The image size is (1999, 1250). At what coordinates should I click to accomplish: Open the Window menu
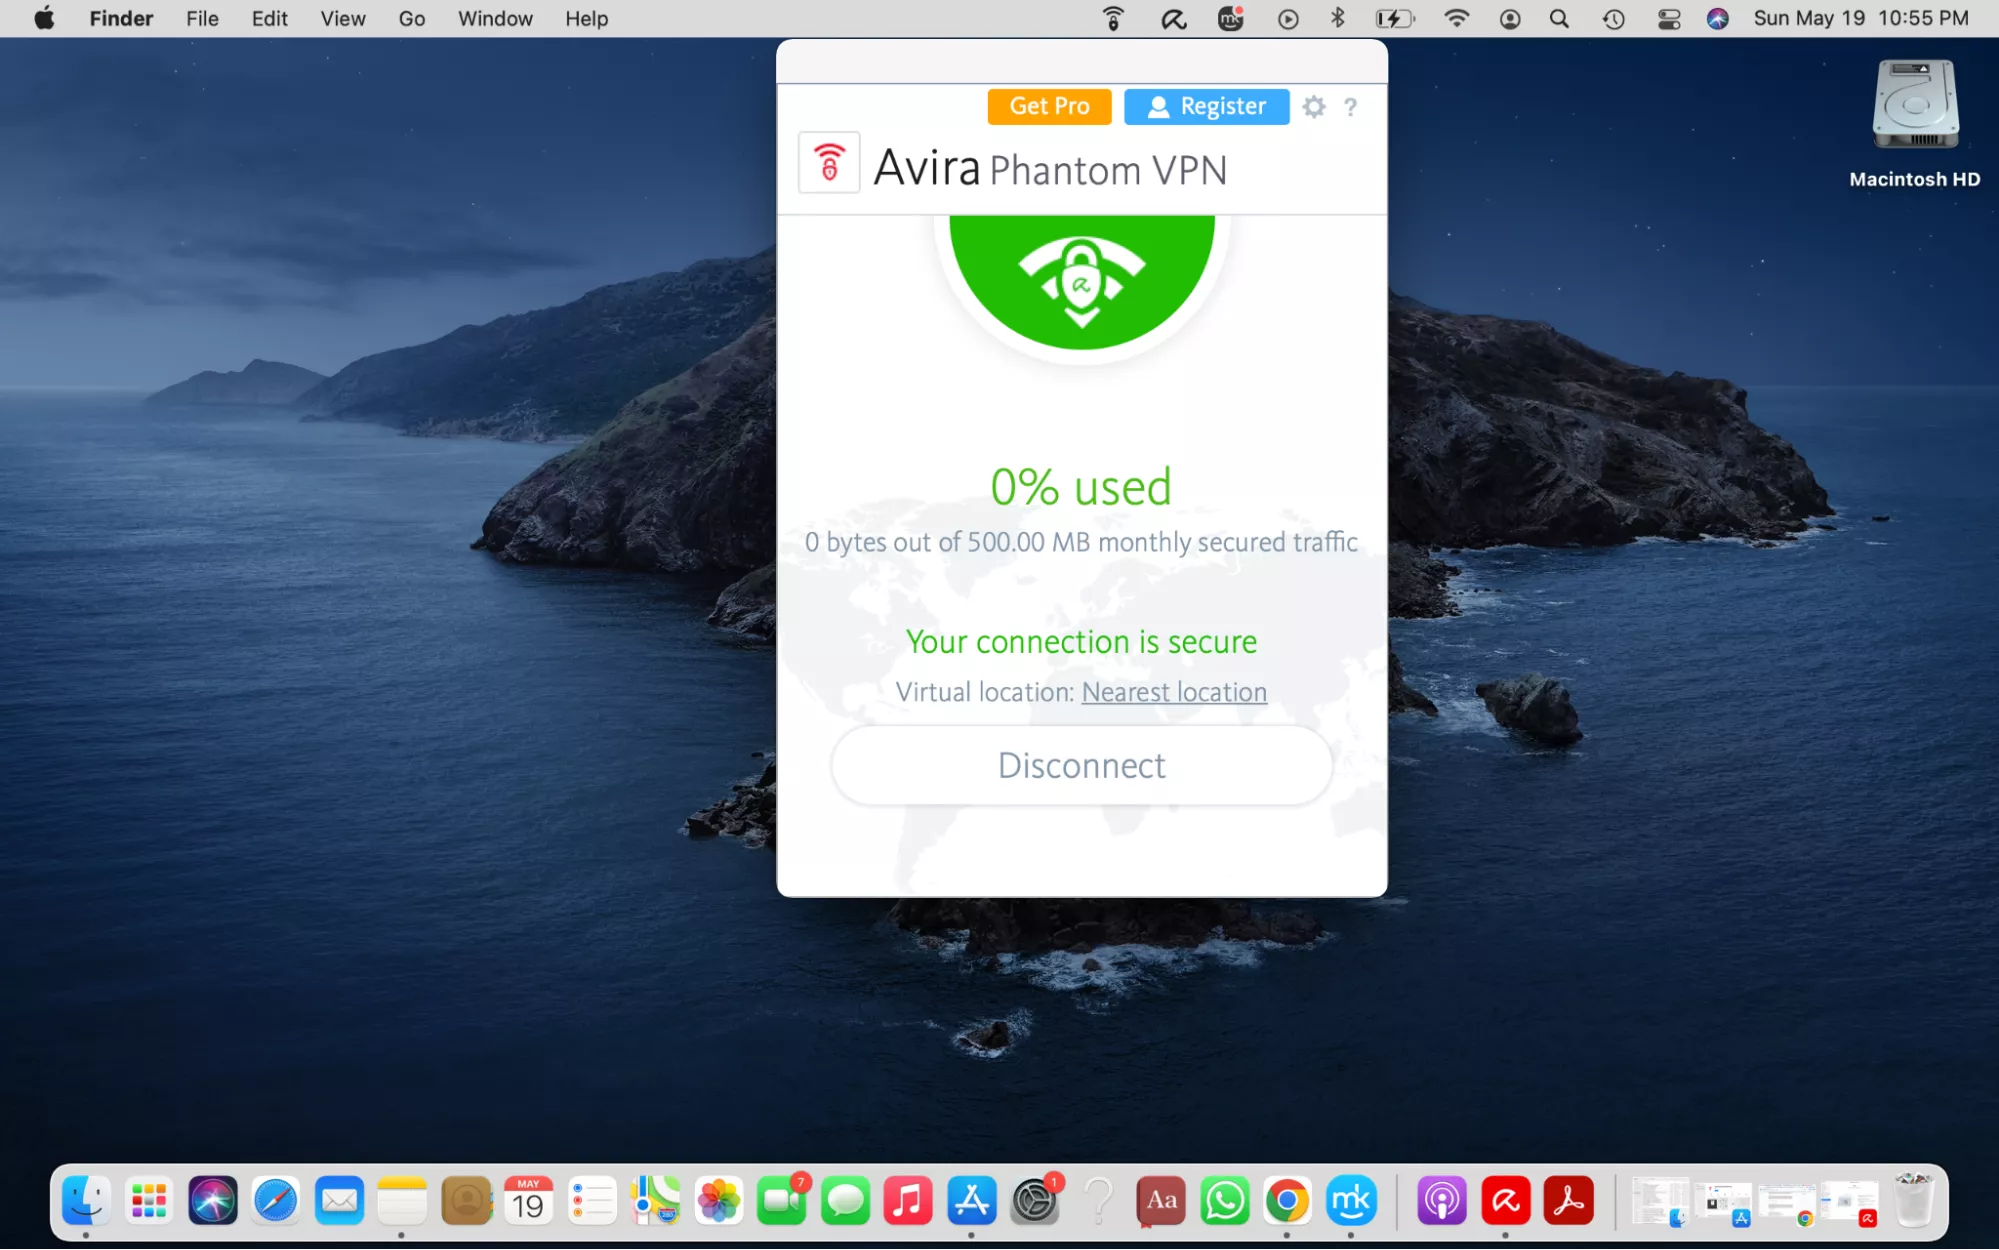click(x=495, y=19)
